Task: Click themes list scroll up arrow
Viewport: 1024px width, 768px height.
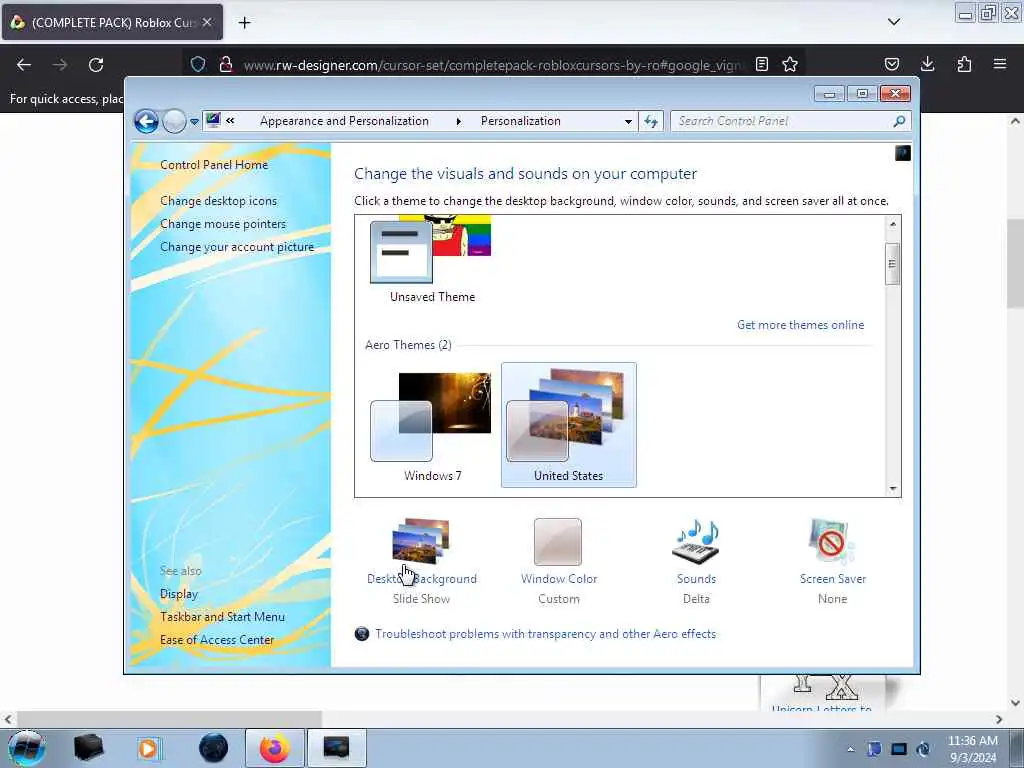Action: point(893,224)
